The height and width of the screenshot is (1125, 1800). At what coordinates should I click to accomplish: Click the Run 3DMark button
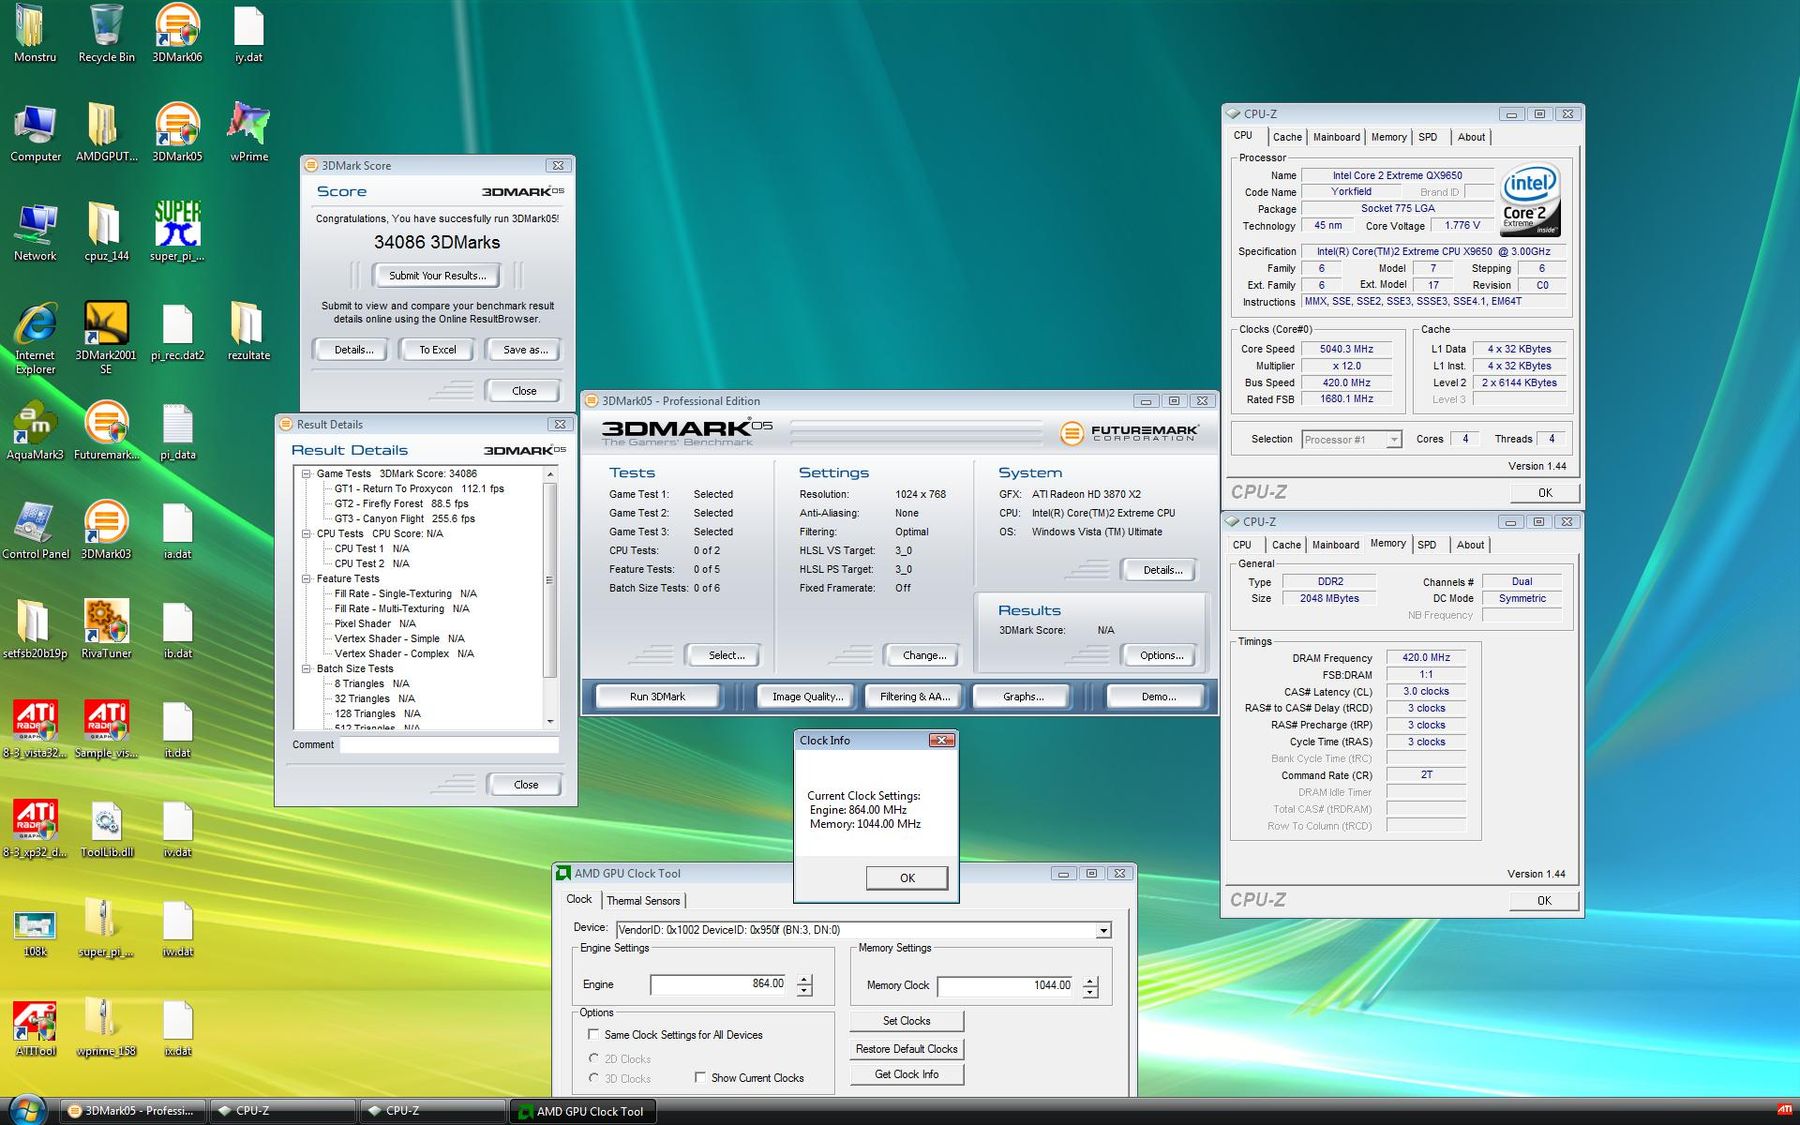point(657,697)
